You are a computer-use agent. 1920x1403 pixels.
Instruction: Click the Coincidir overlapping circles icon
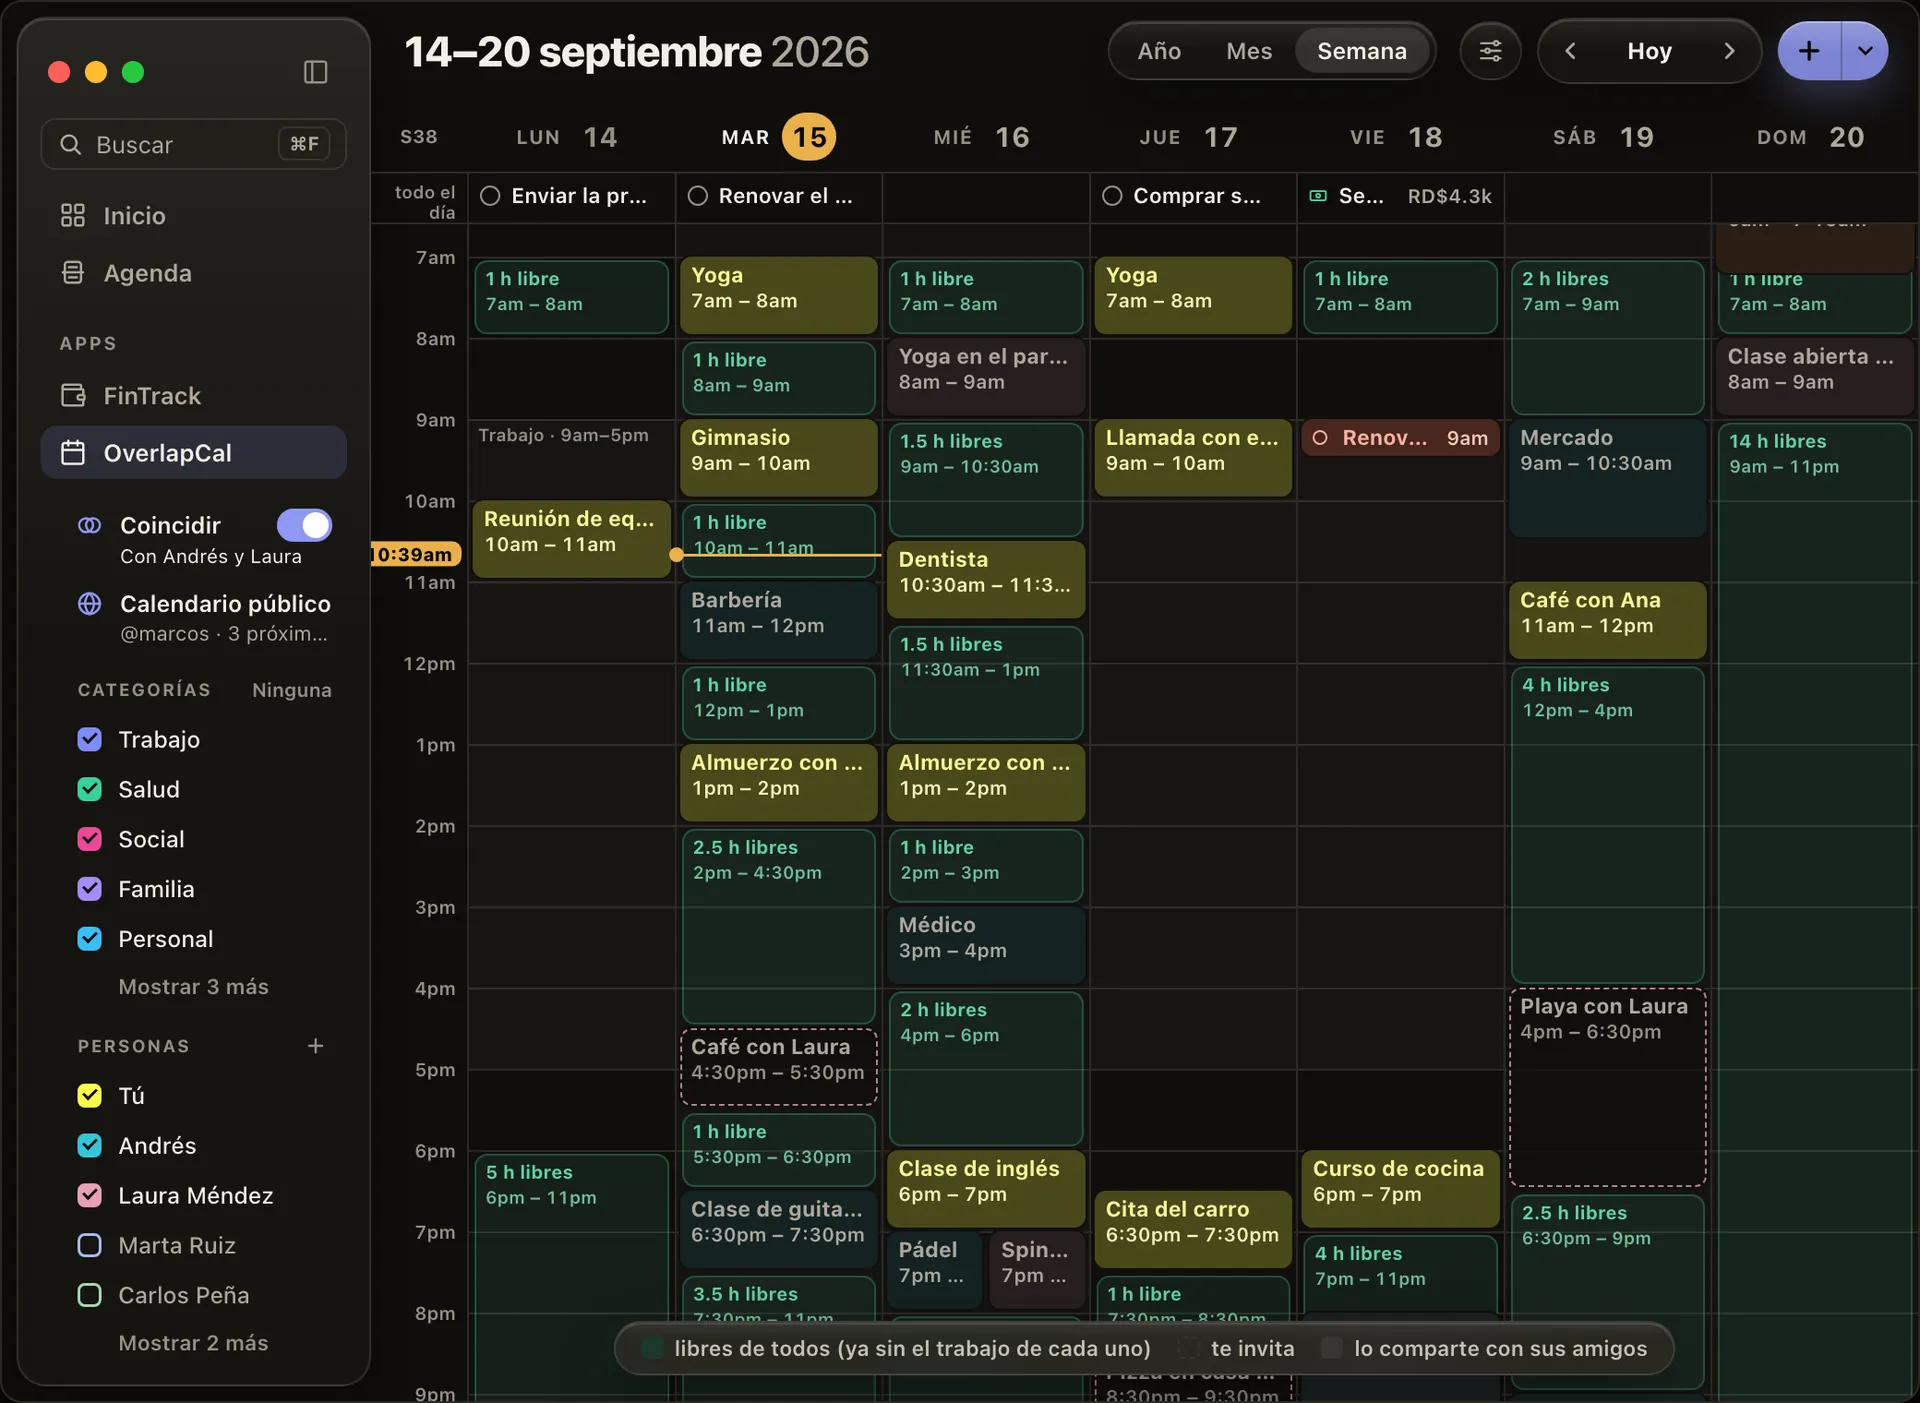pos(90,525)
